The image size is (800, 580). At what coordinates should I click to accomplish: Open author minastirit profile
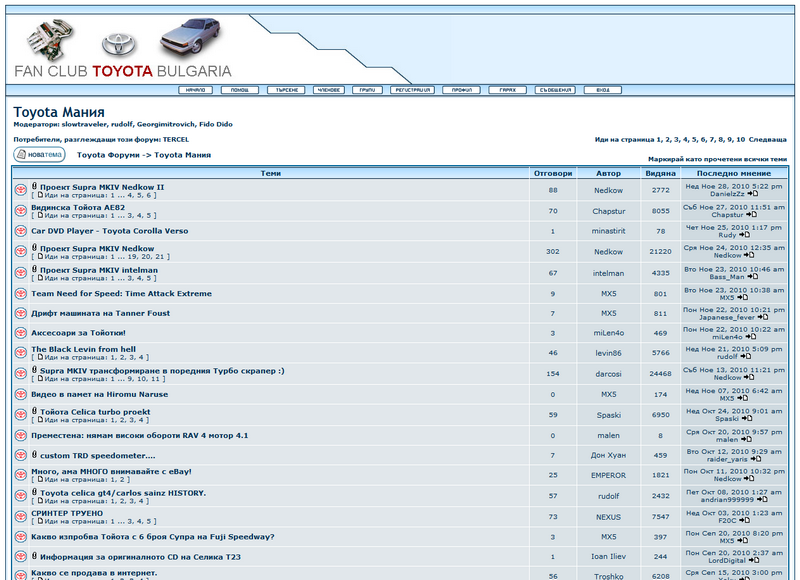(608, 231)
